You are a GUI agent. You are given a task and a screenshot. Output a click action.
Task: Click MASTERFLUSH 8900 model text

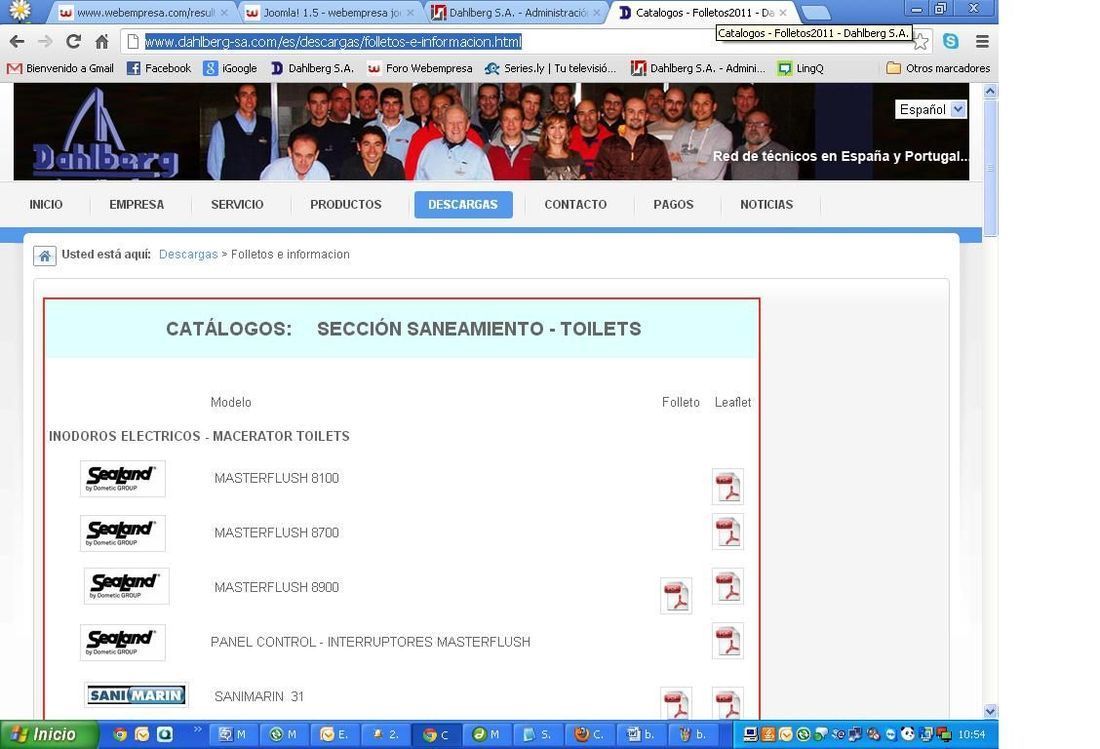tap(276, 586)
